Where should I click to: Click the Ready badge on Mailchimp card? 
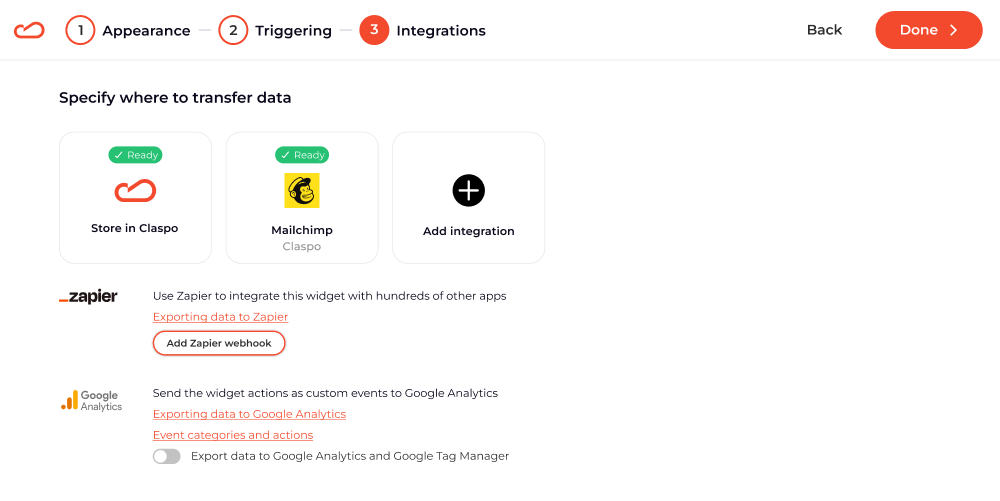302,155
